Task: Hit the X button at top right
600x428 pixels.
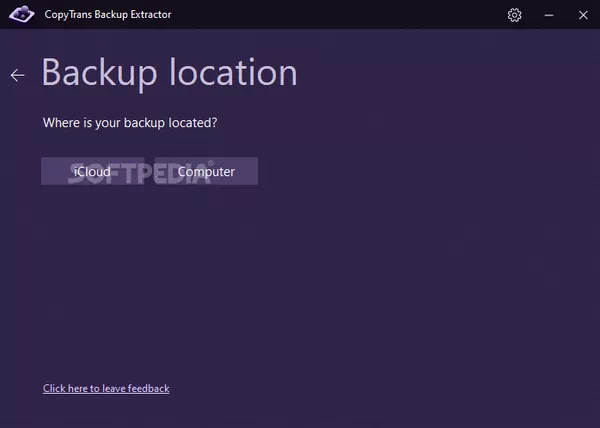Action: pos(583,15)
